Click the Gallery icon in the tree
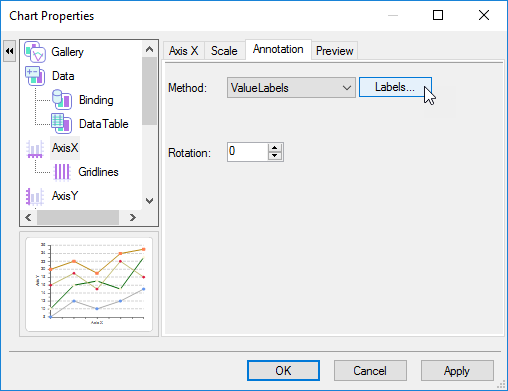This screenshot has height=391, width=508. (35, 52)
